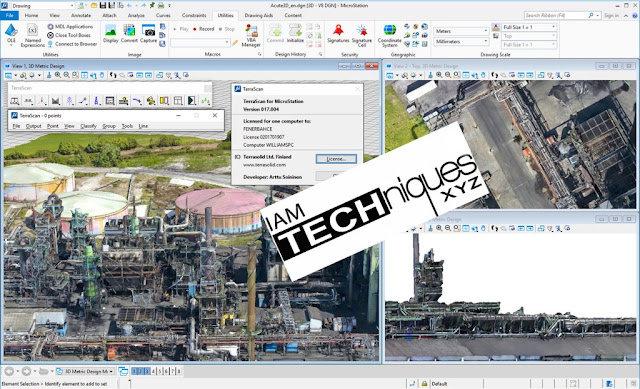Toggle view 4 in the view group bar
640x389 pixels.
(x=153, y=371)
